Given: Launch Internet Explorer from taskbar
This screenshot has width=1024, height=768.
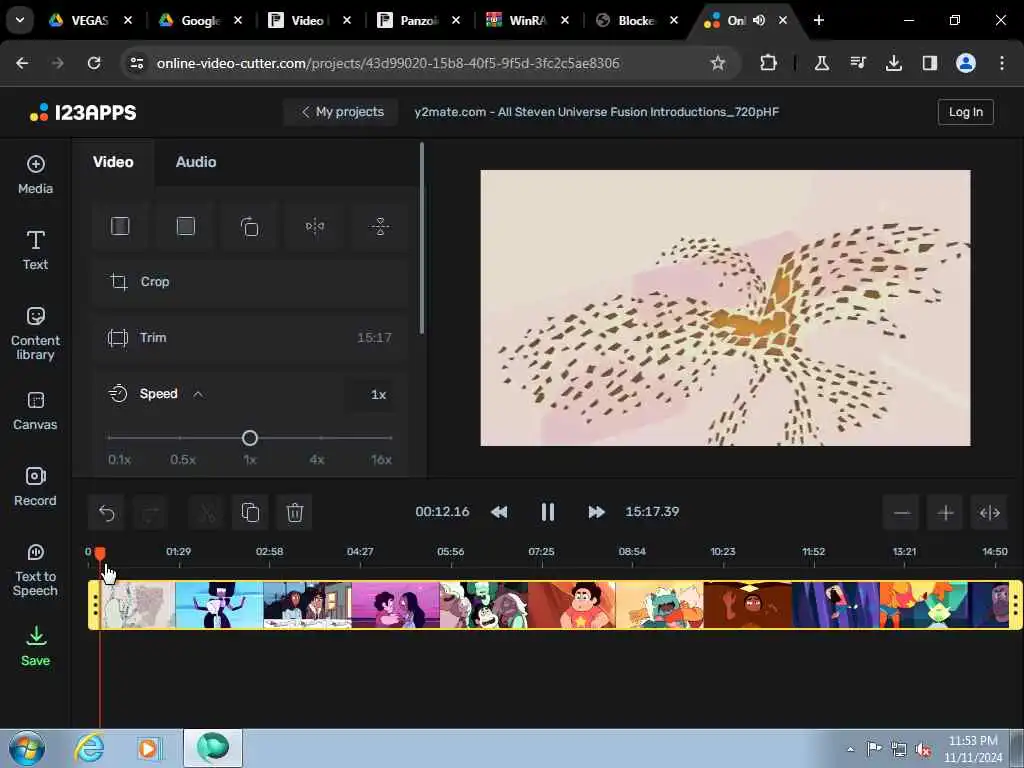Looking at the screenshot, I should click(x=89, y=748).
